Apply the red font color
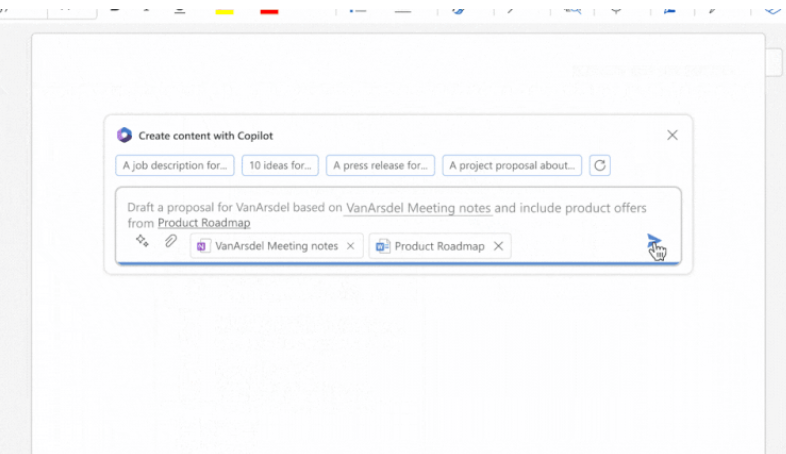Image resolution: width=786 pixels, height=454 pixels. (269, 9)
